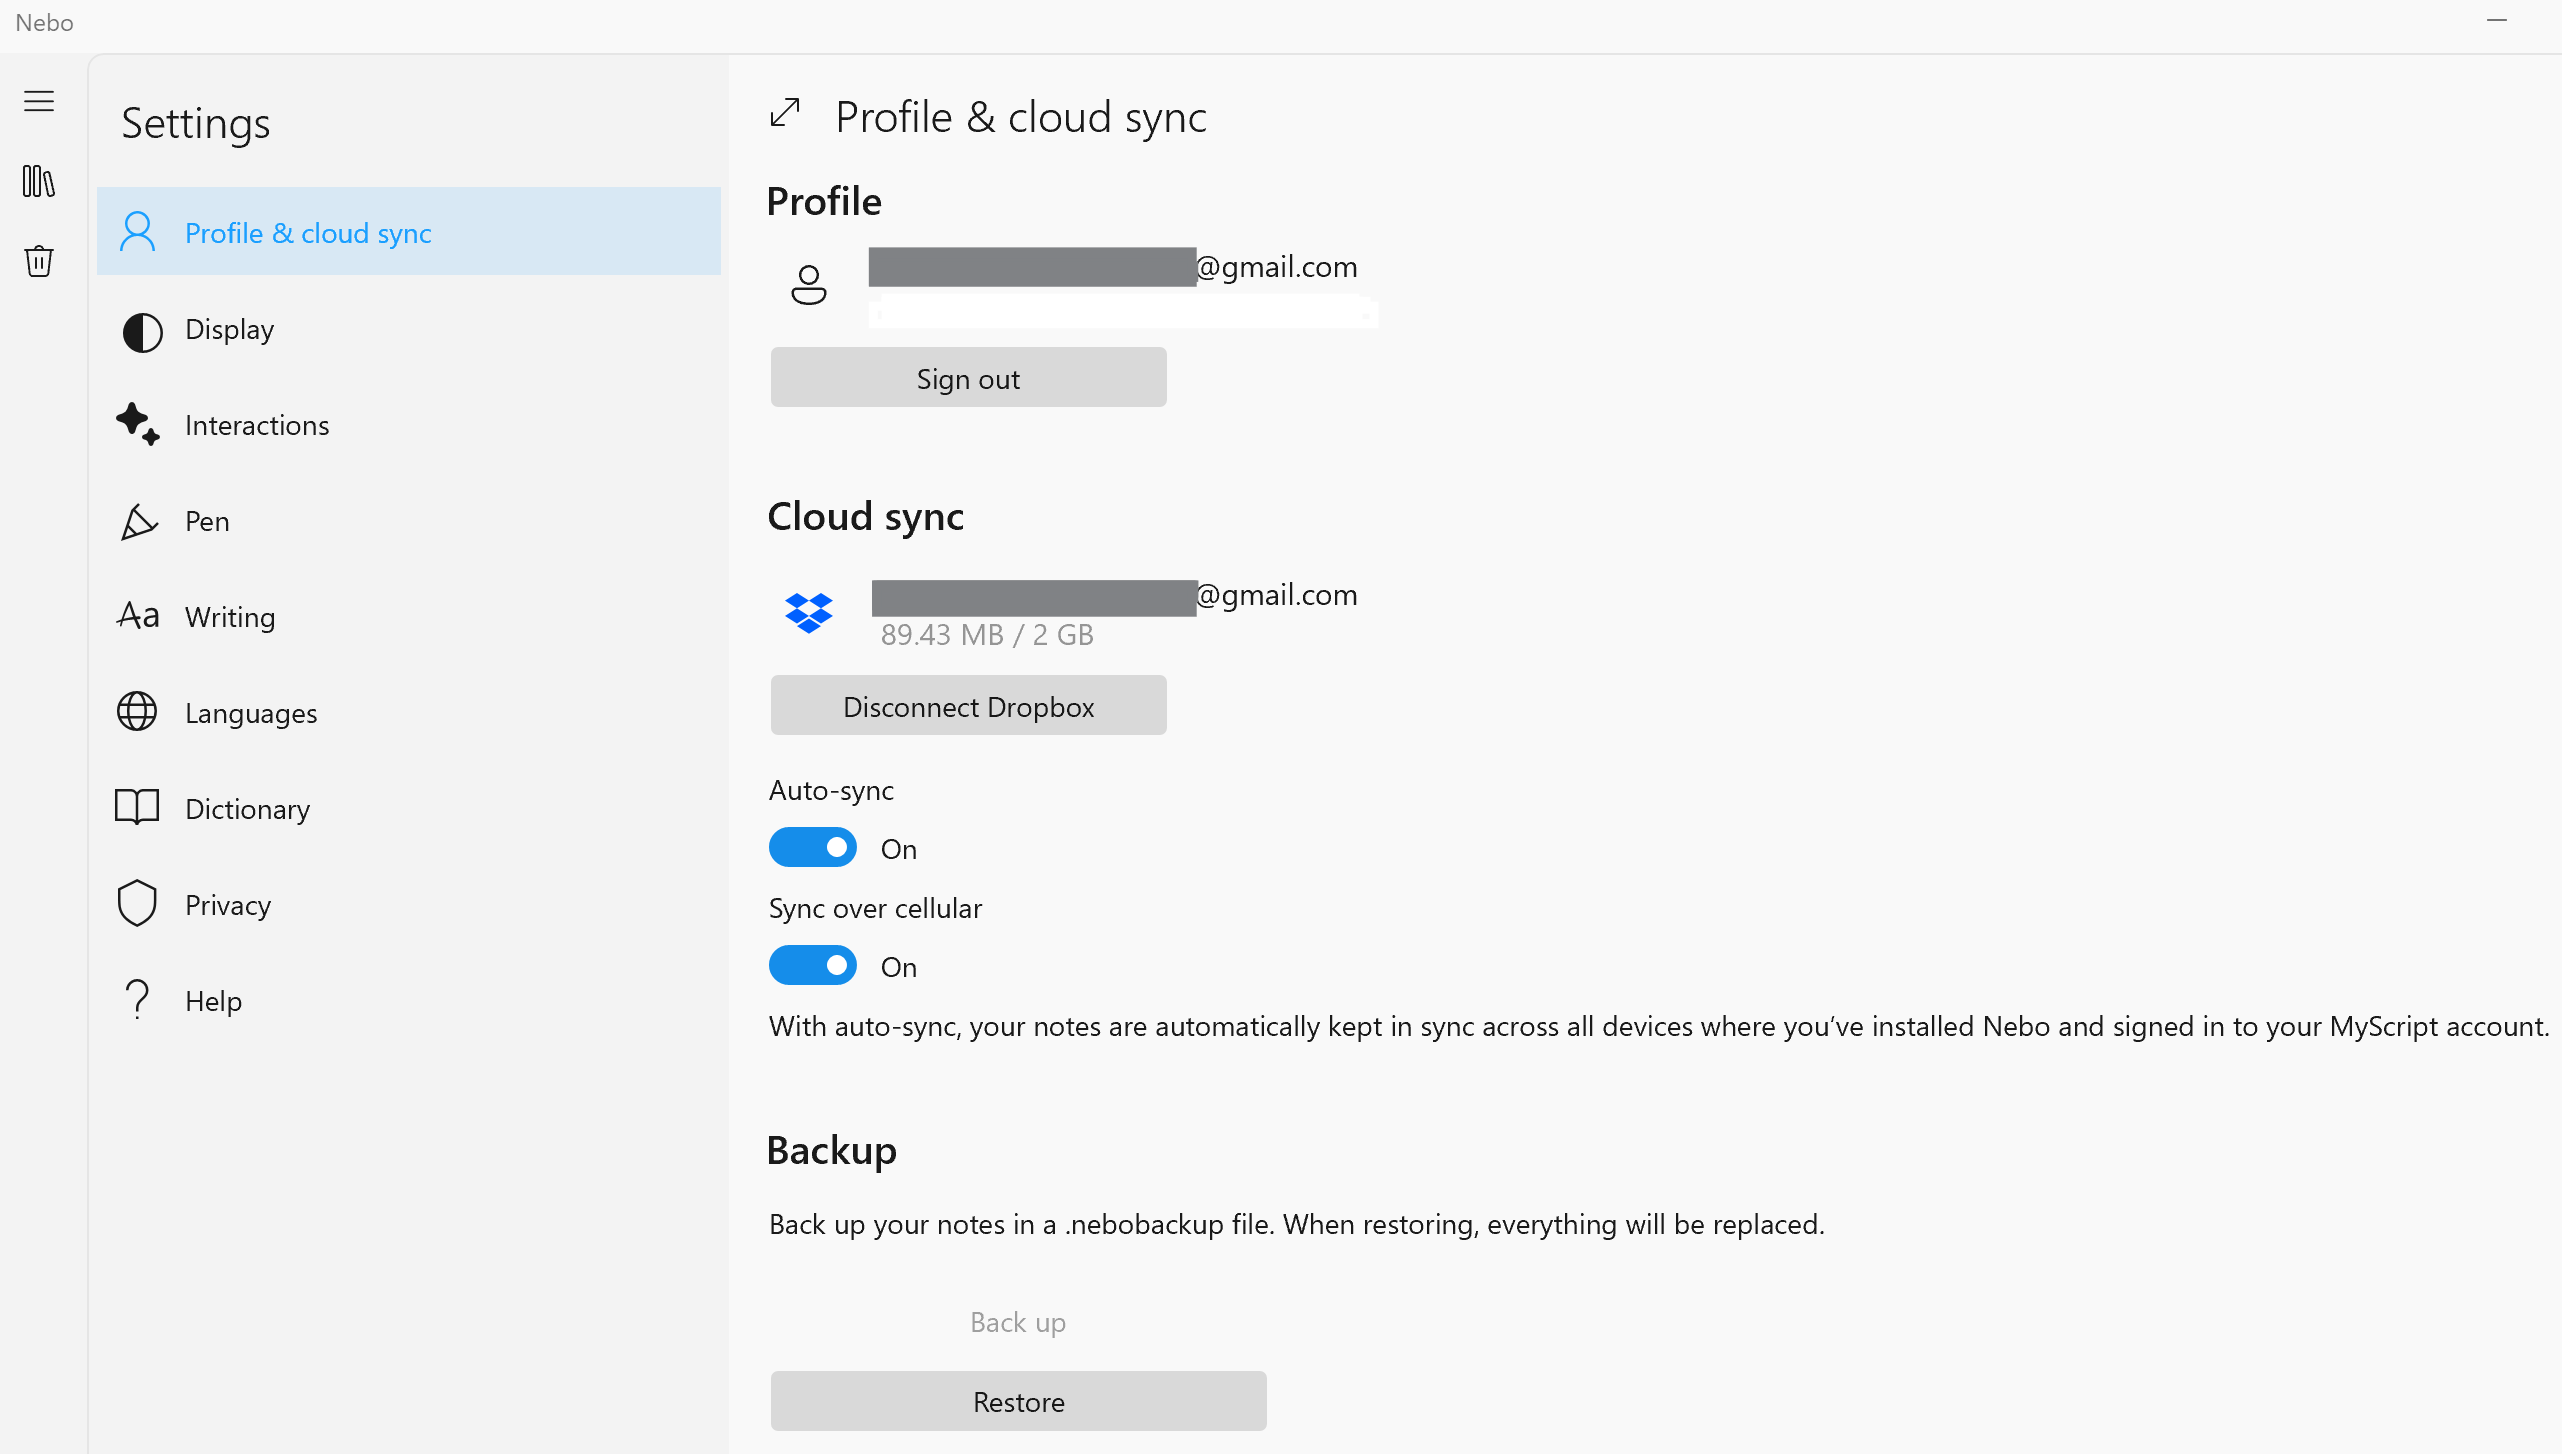Click the expand arrows beside page title
The width and height of the screenshot is (2562, 1454).
[x=785, y=113]
